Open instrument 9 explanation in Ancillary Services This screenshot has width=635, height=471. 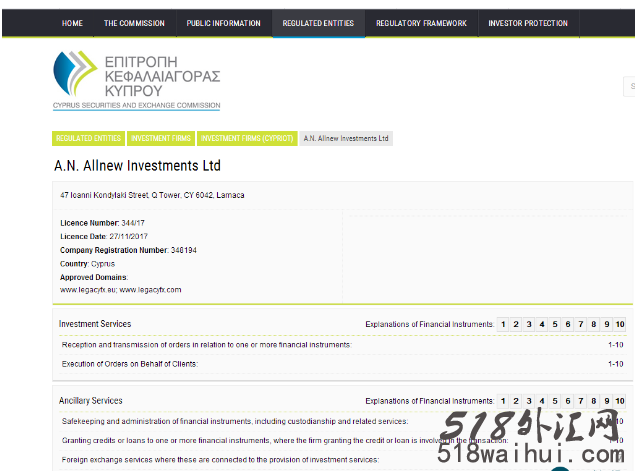[607, 401]
